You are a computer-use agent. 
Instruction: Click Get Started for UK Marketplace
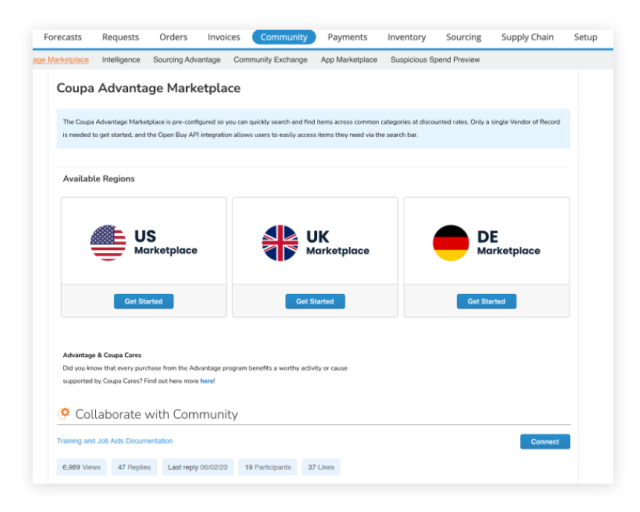point(315,301)
